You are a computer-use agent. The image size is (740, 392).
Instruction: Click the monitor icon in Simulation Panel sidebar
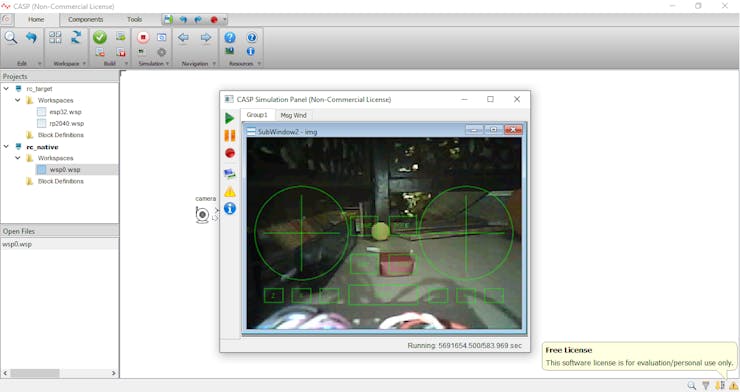[x=230, y=174]
